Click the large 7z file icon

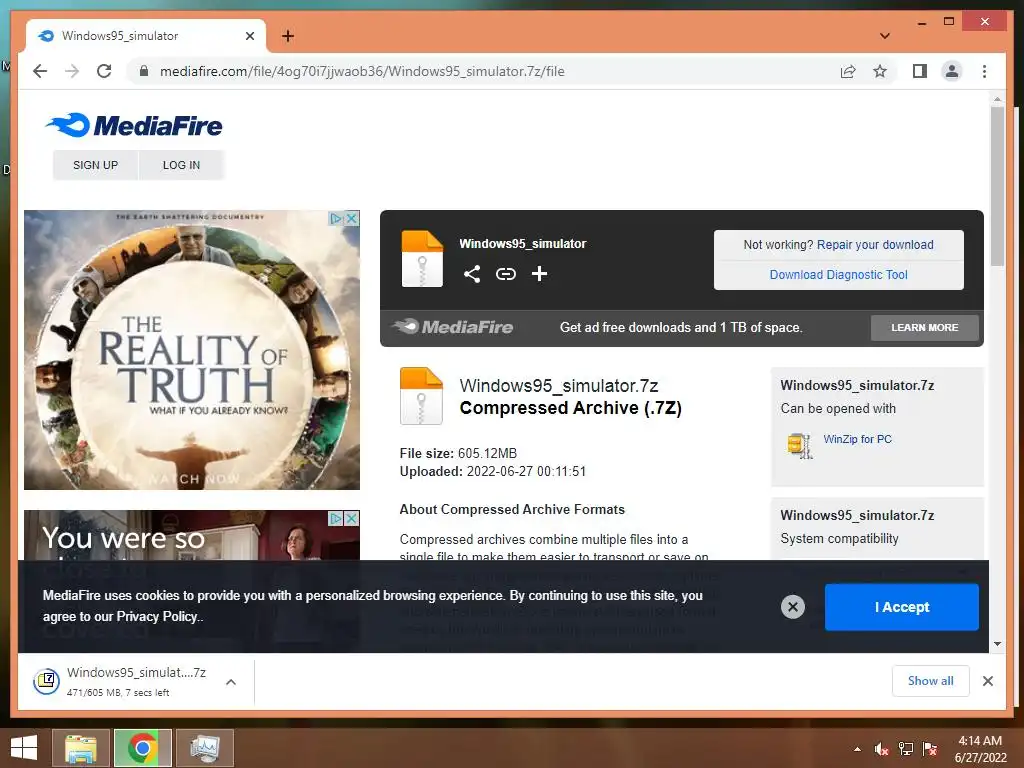pos(421,396)
